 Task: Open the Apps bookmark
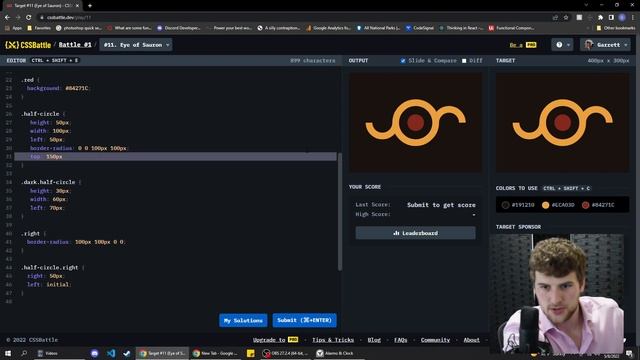(x=13, y=28)
